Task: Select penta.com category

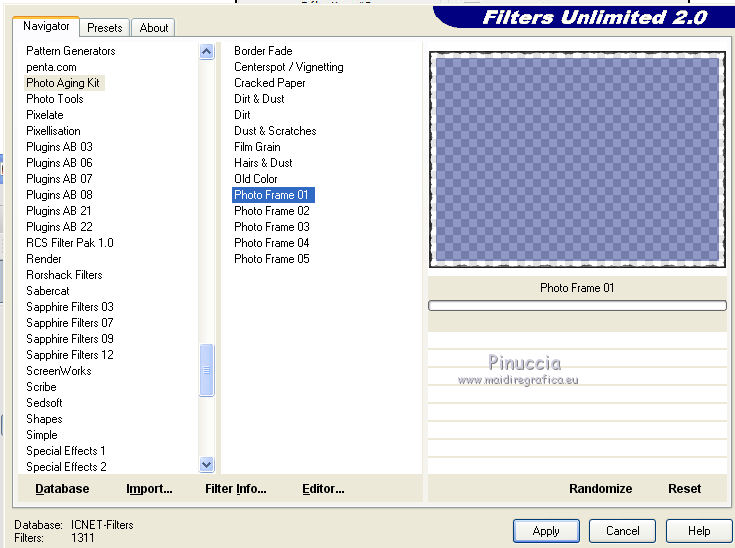Action: [x=51, y=67]
